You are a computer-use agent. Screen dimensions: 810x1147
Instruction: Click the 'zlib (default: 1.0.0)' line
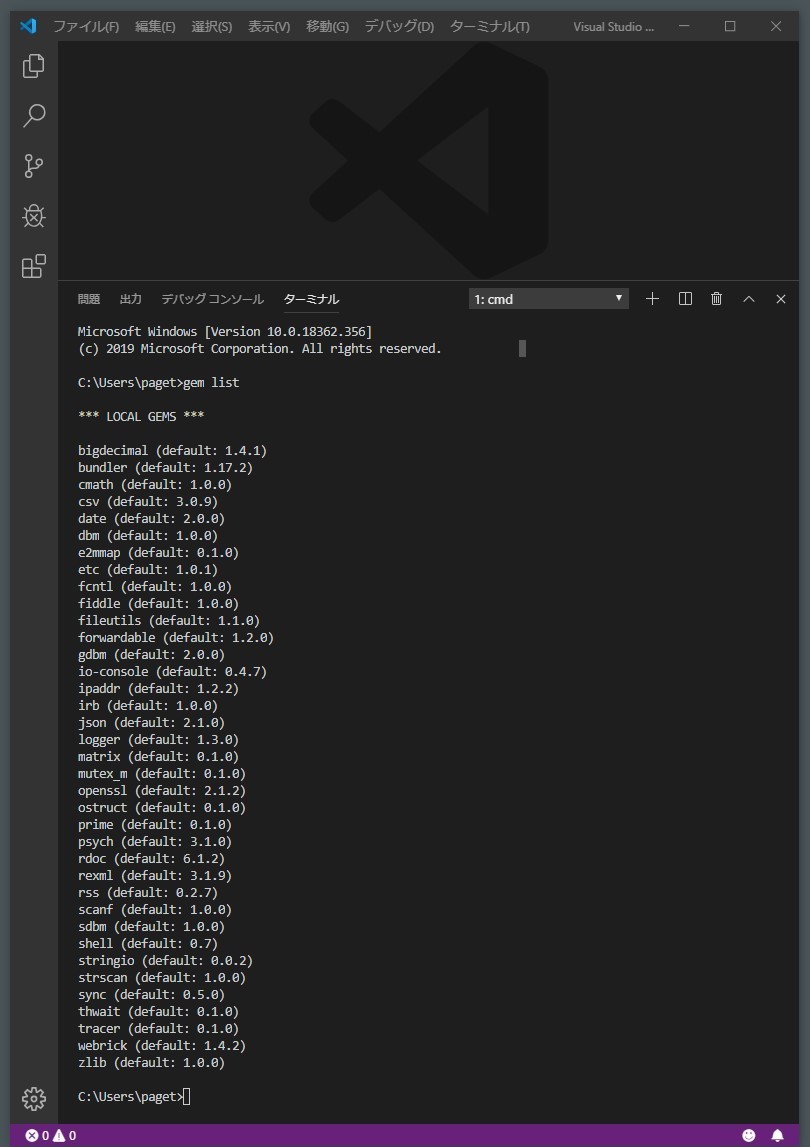[x=151, y=1062]
